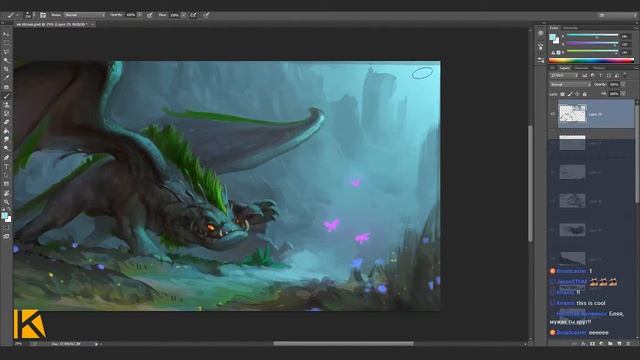Open the brush preset size picker

(29, 15)
